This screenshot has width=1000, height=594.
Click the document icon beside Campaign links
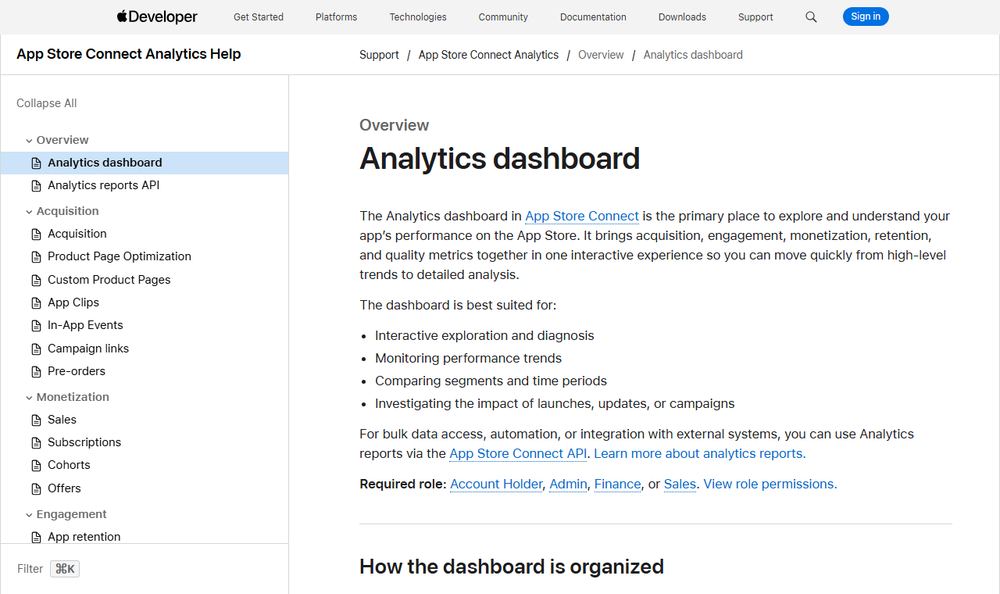(x=36, y=349)
